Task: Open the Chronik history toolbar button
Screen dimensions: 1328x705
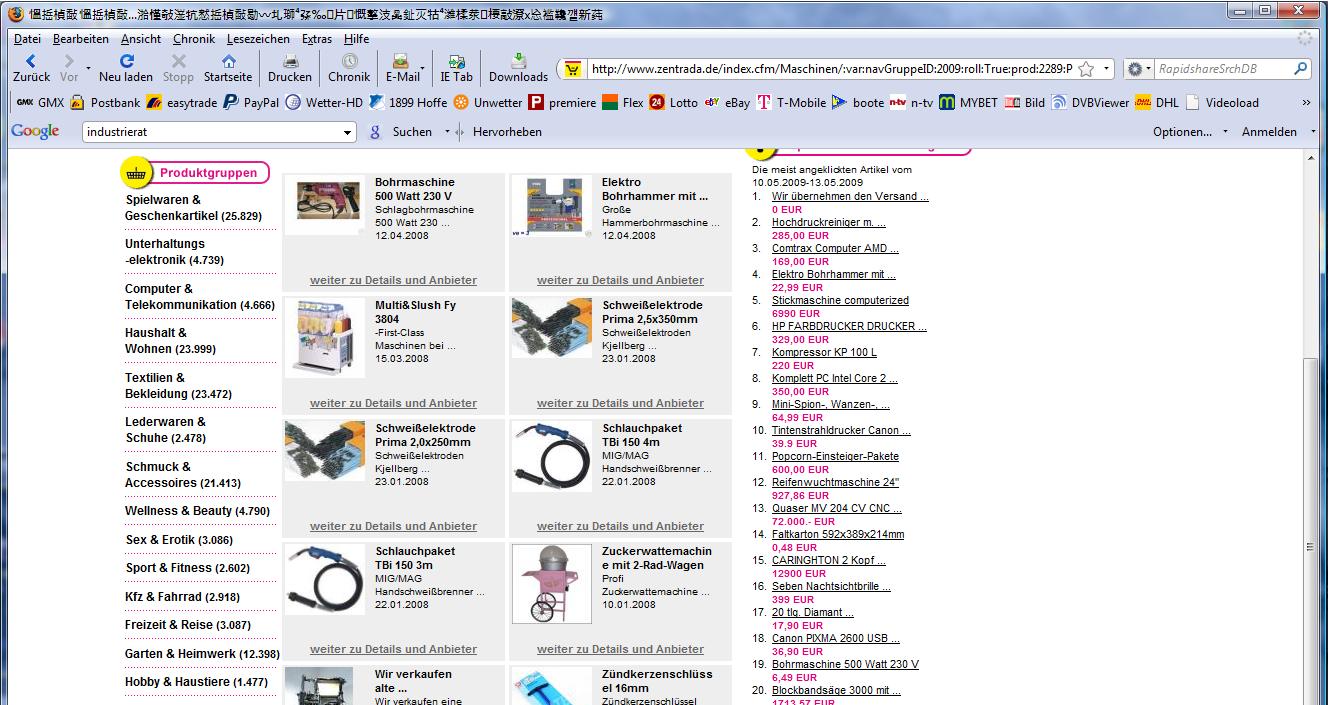Action: tap(349, 68)
